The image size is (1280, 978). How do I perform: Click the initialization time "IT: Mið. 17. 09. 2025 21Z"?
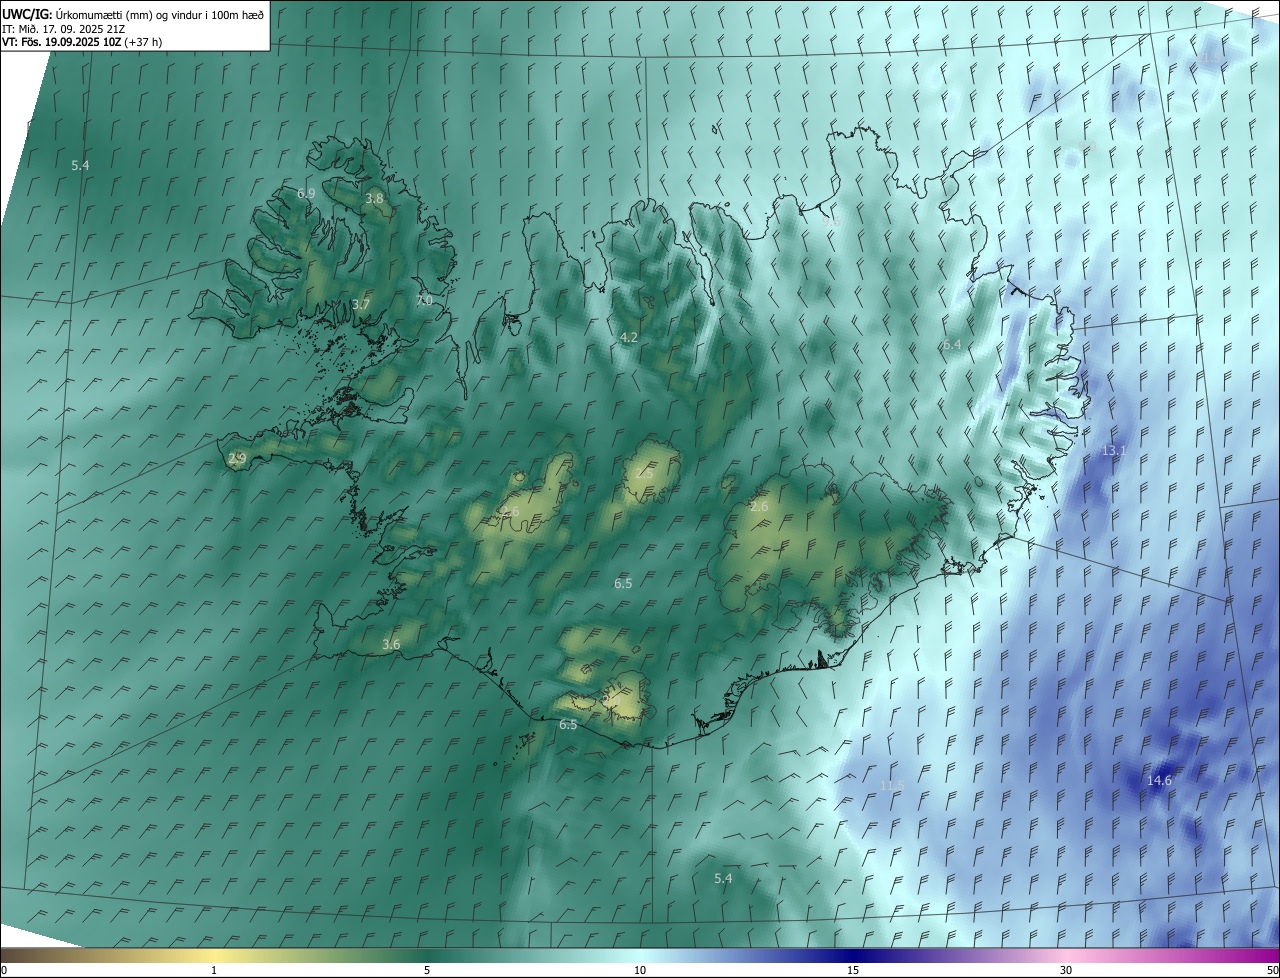point(63,29)
